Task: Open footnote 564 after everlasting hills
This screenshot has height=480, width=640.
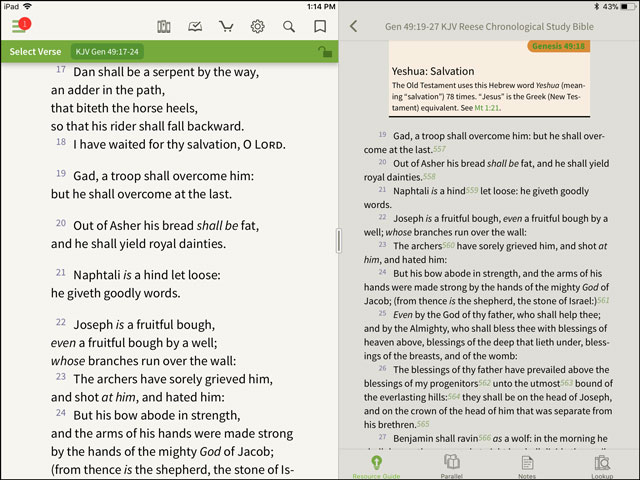Action: (454, 396)
